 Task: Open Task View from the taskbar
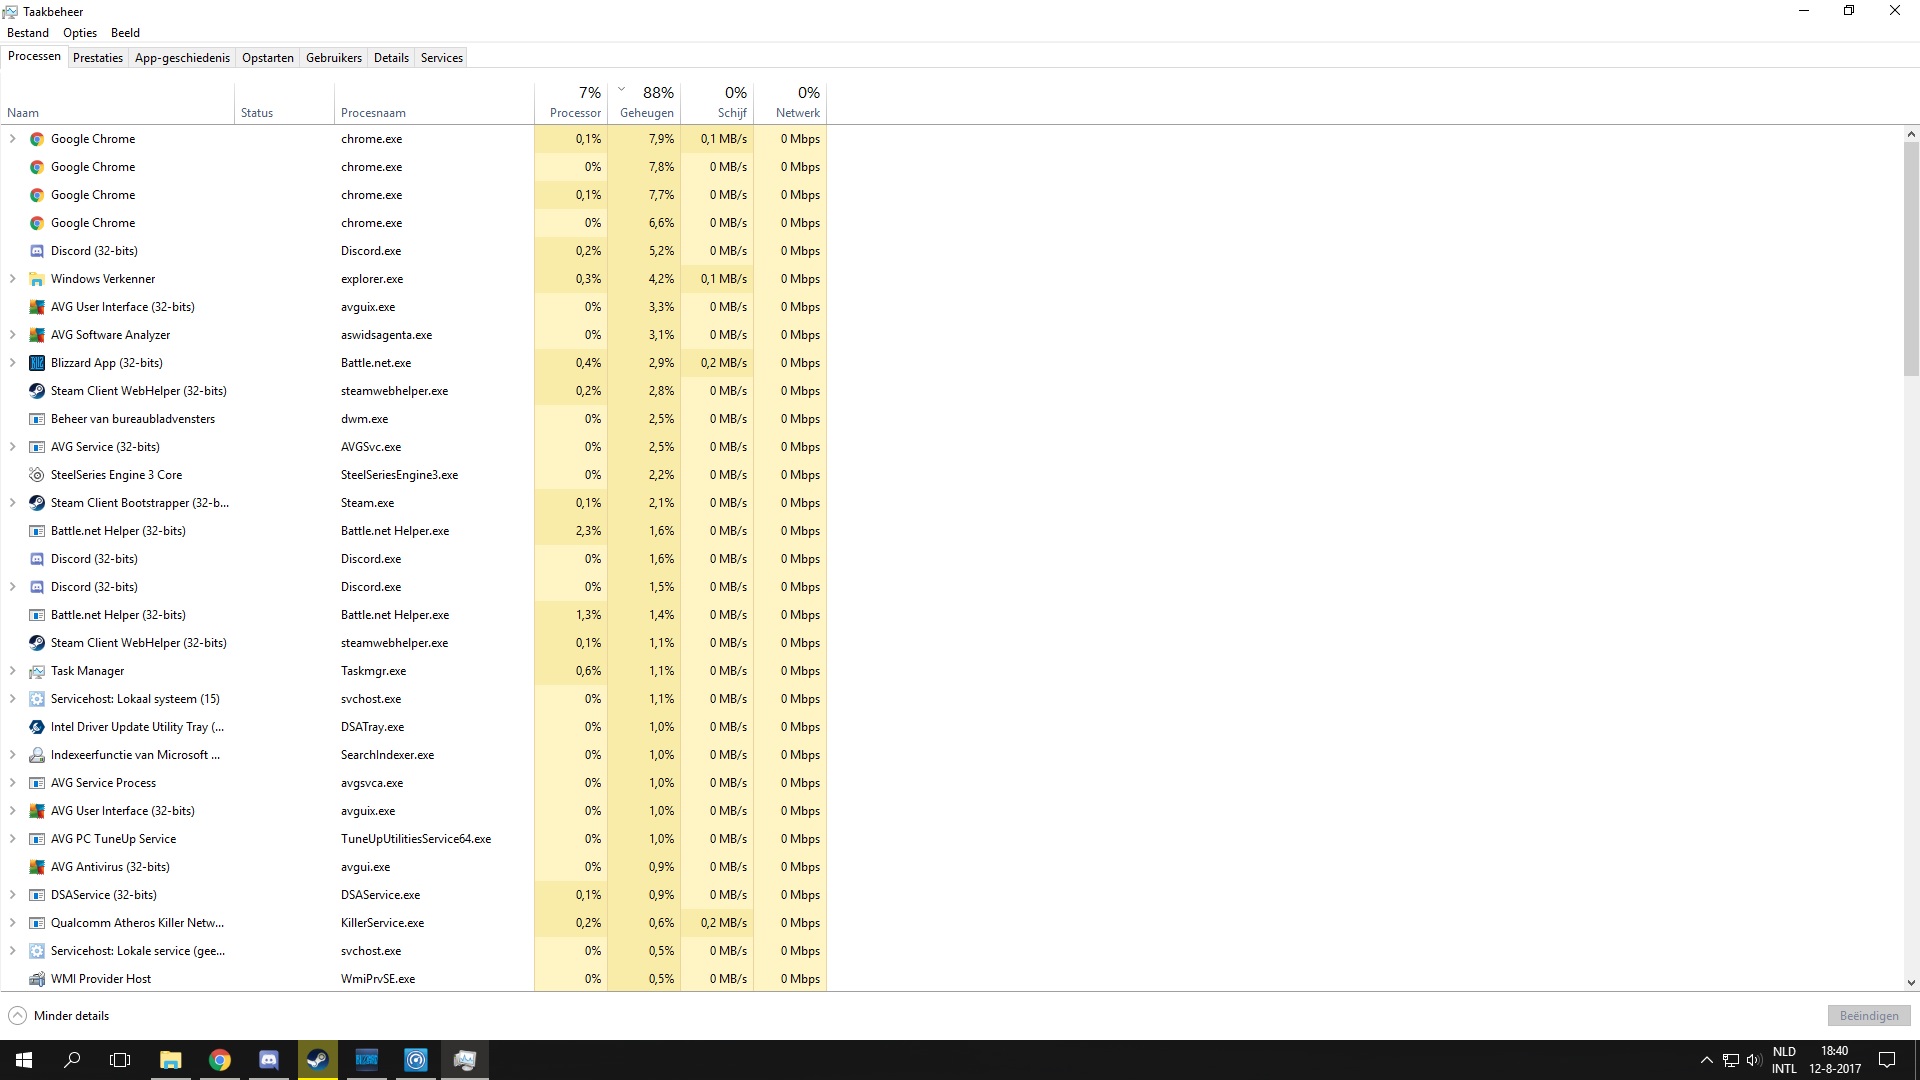coord(120,1060)
